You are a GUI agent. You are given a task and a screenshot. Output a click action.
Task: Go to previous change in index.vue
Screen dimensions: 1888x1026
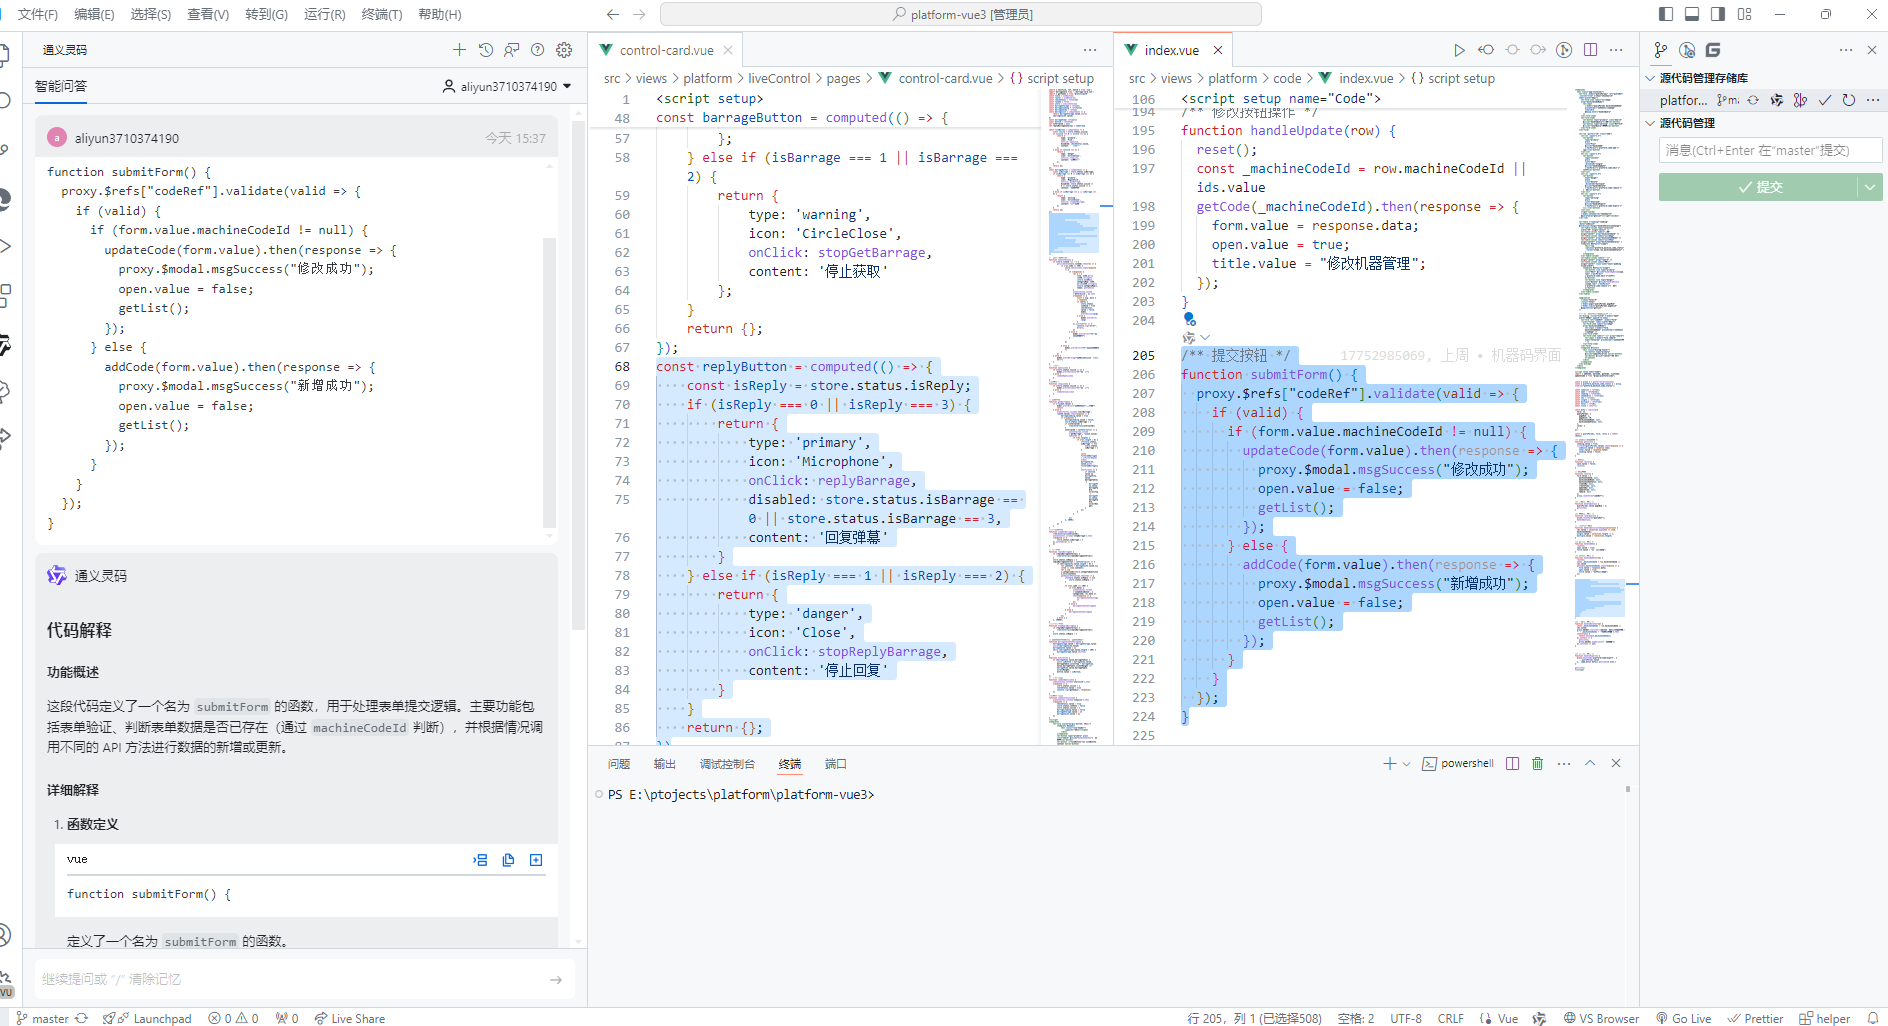[1486, 50]
